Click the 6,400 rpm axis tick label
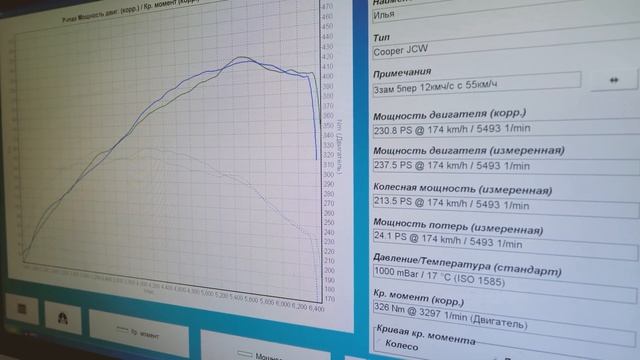 pyautogui.click(x=316, y=308)
